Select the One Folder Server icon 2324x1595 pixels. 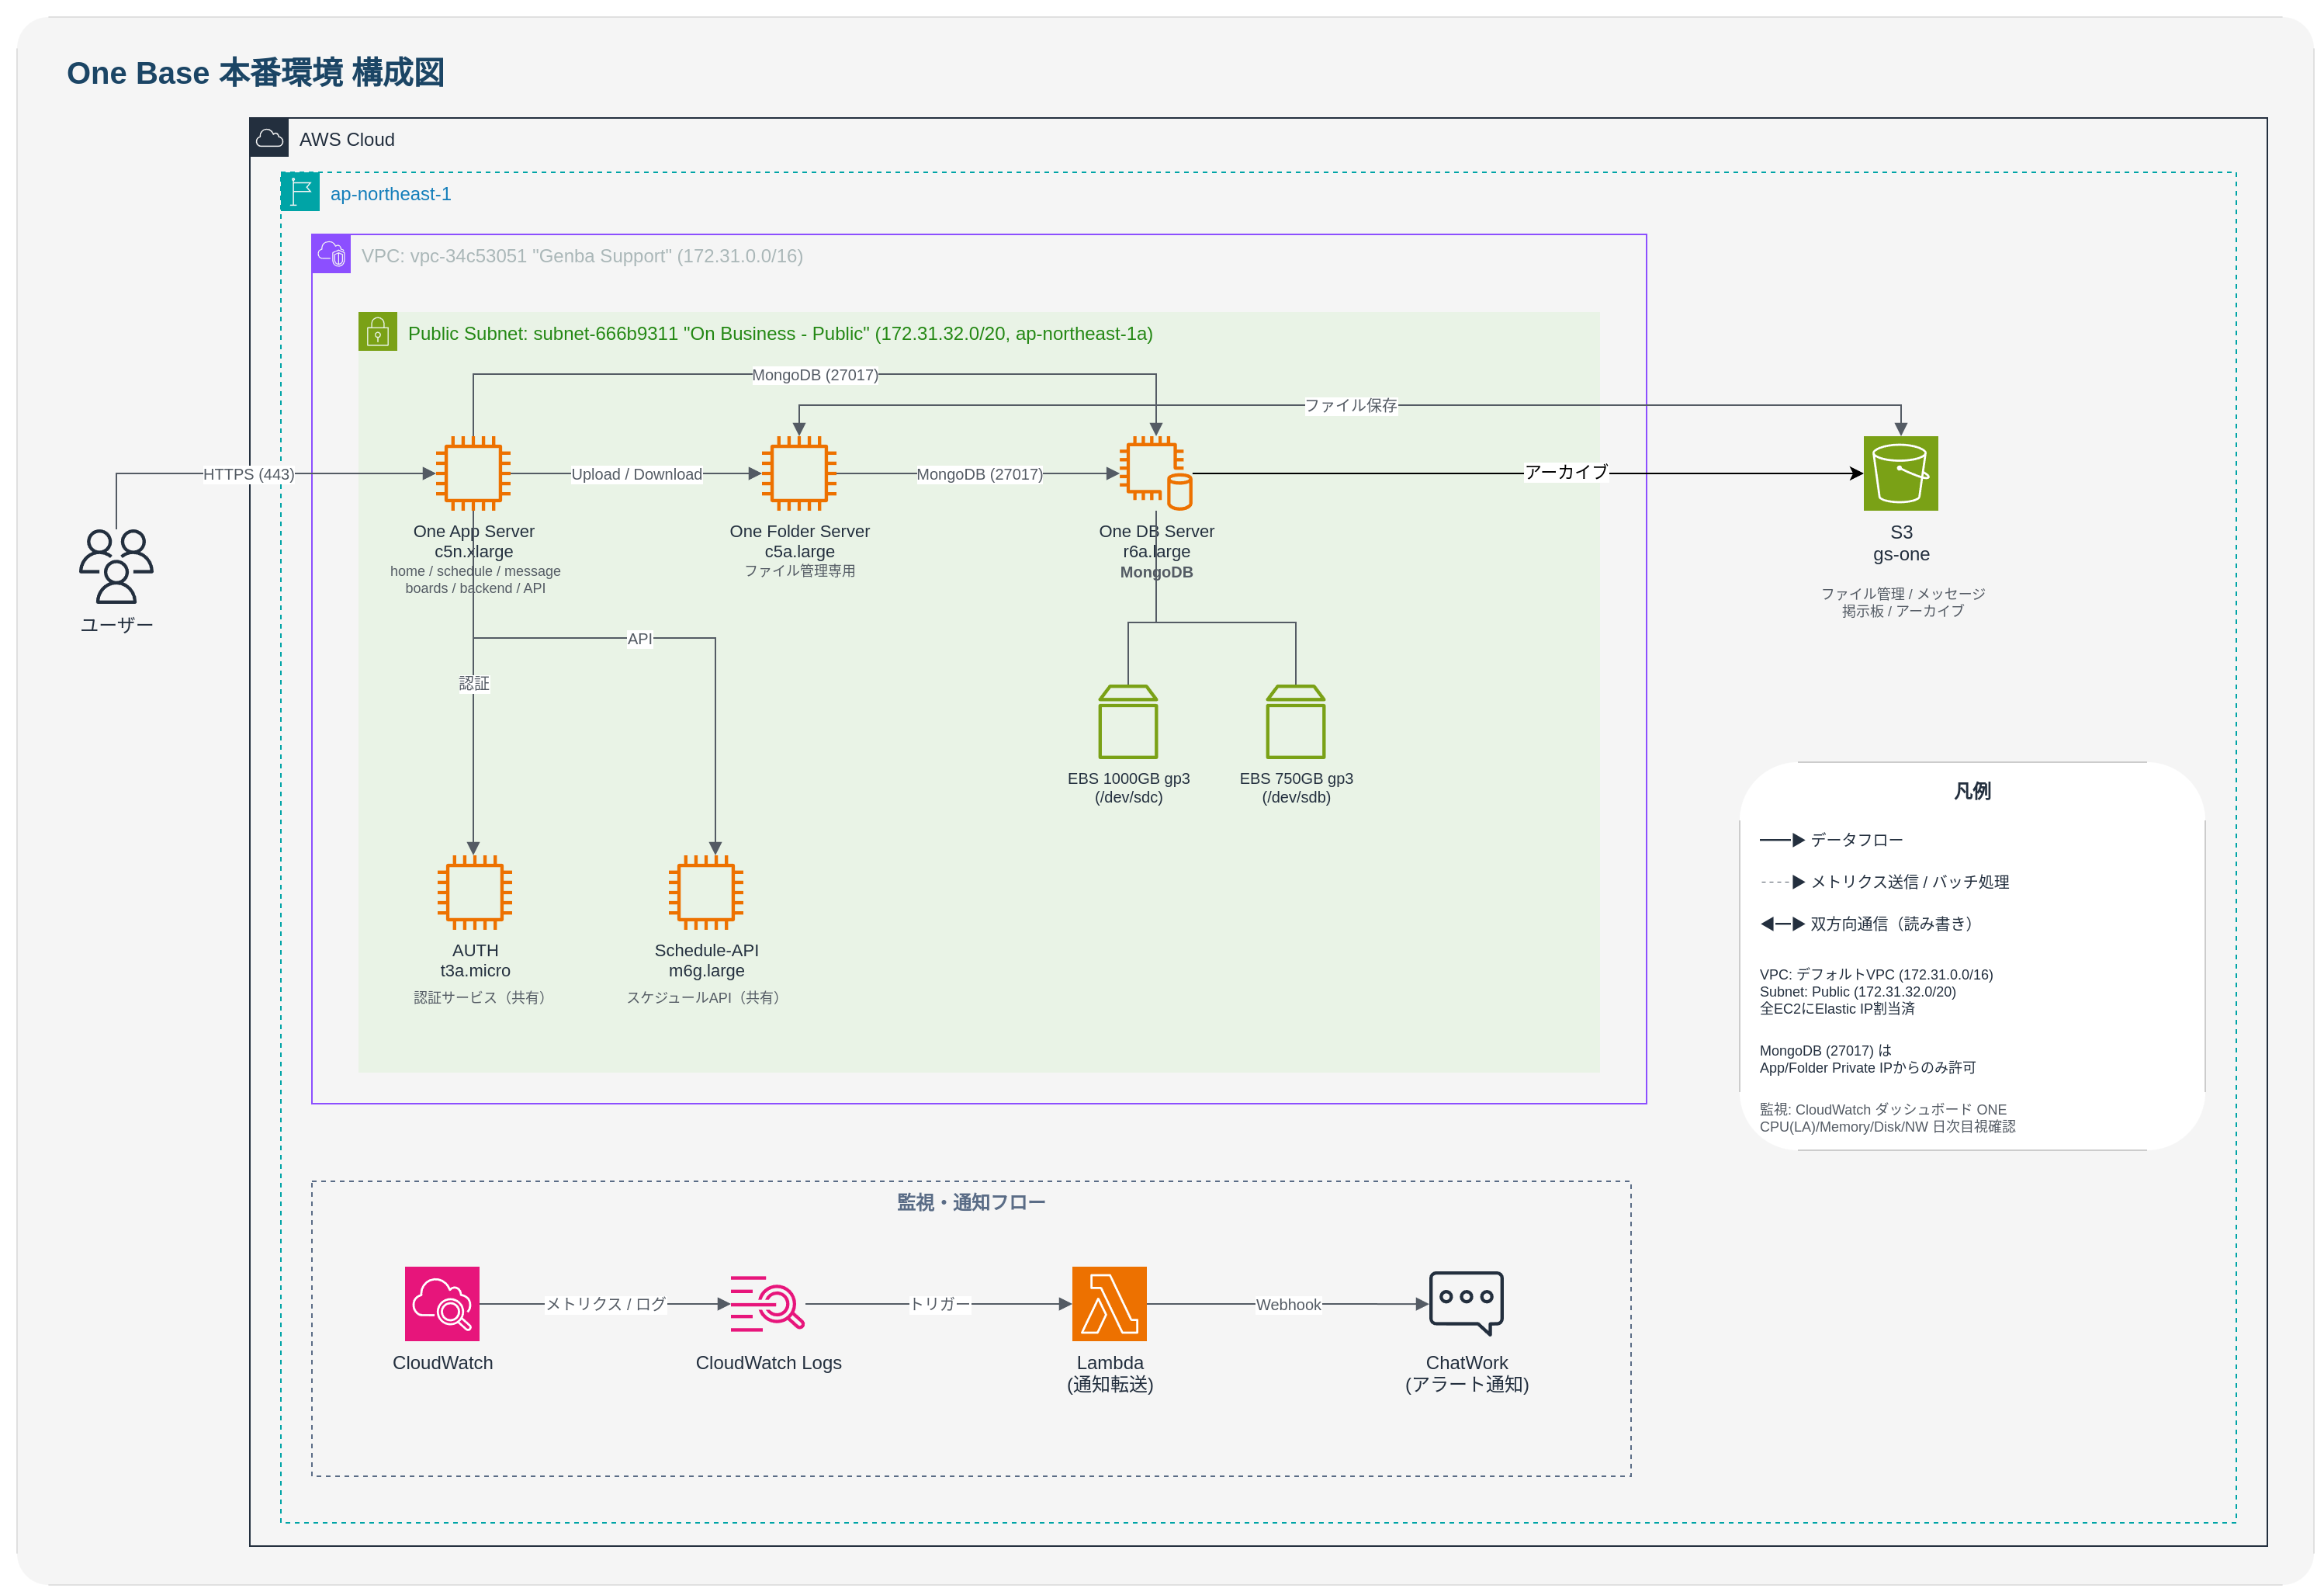tap(799, 473)
